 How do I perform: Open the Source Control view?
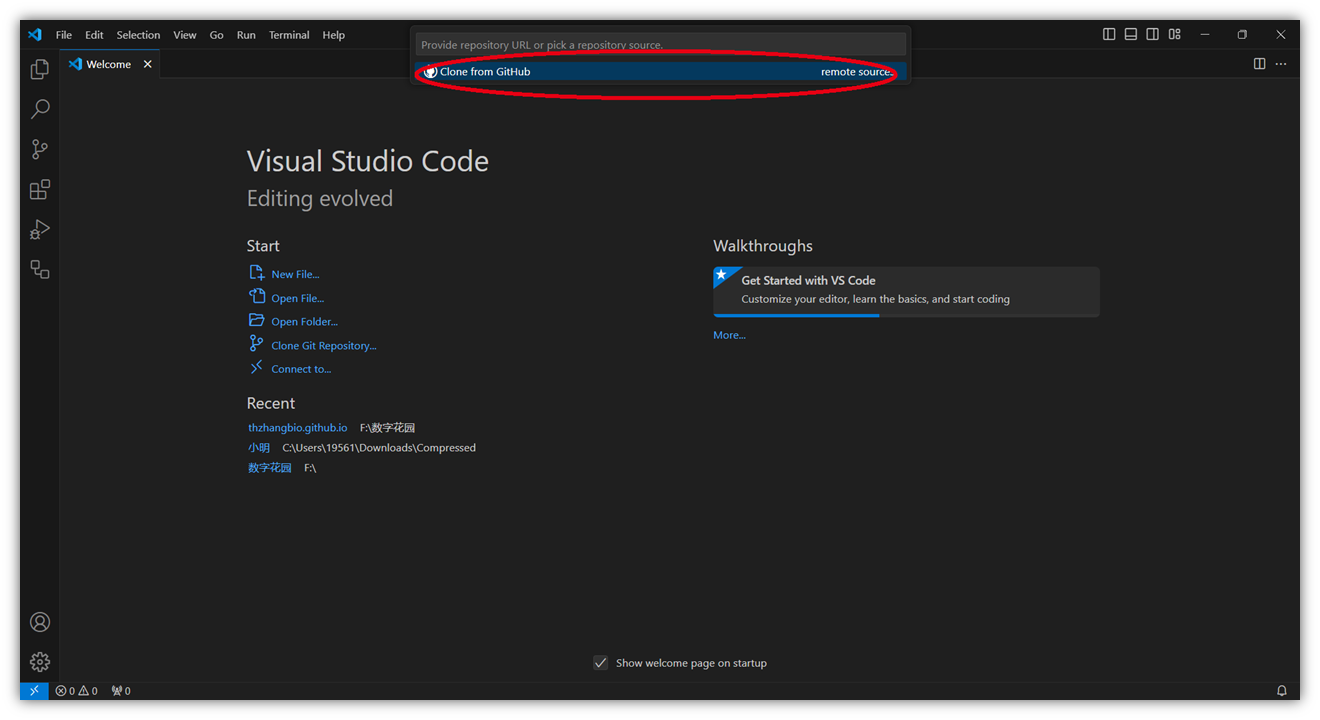pos(40,149)
